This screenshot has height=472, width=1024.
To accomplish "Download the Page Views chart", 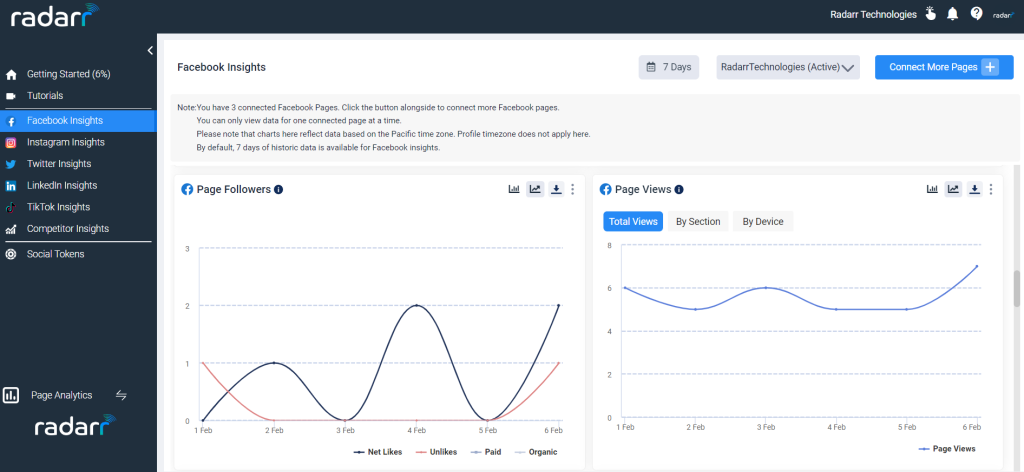I will [x=974, y=189].
